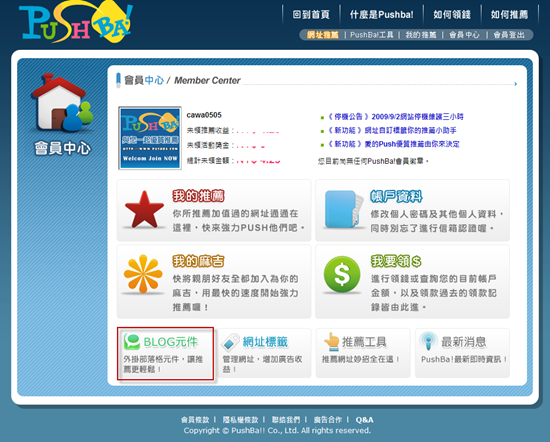Viewport: 550px width, 442px height.
Task: Go to 回到首頁 in top navigation
Action: point(311,14)
